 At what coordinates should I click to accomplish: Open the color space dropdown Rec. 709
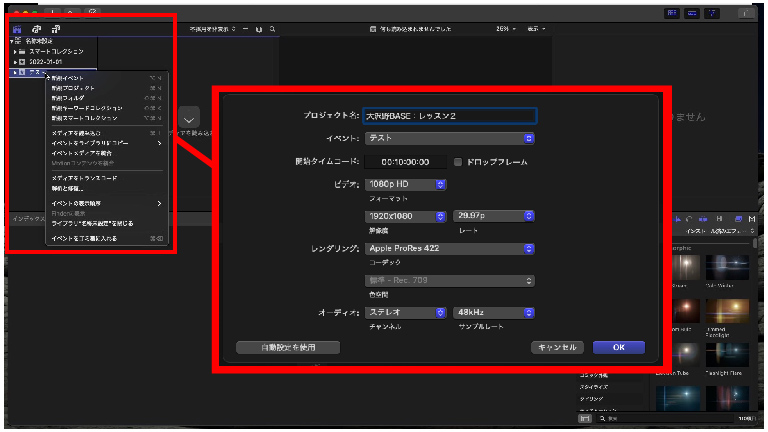(450, 281)
